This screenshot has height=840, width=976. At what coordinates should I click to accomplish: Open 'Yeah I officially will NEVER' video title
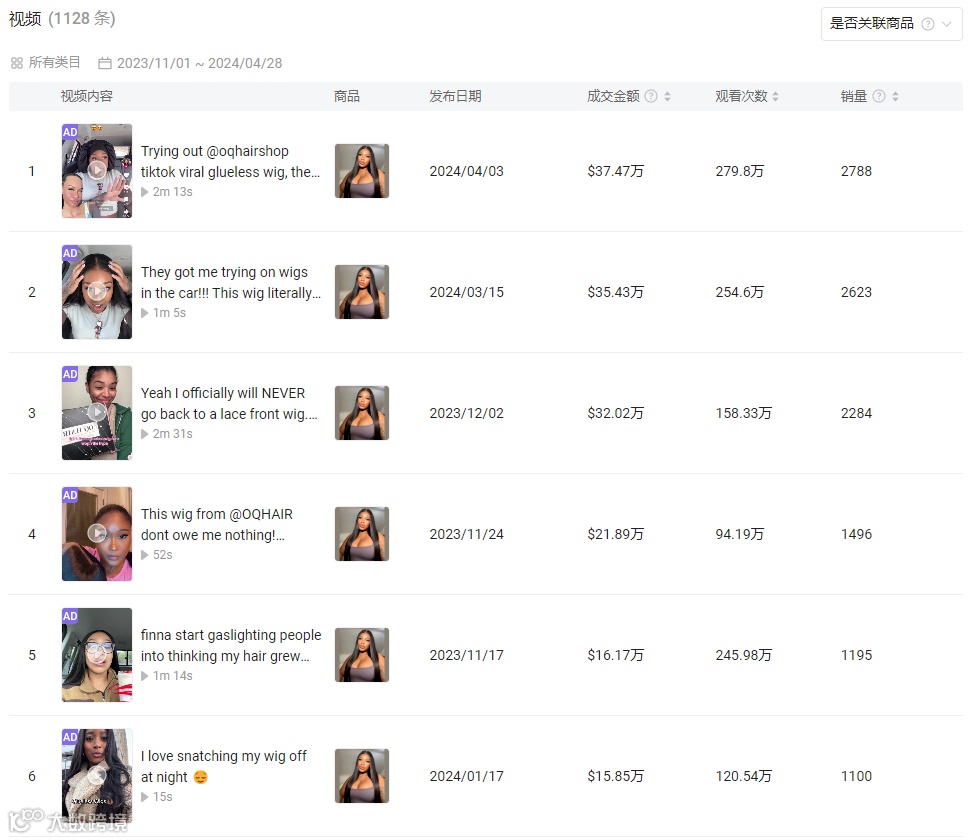(229, 403)
